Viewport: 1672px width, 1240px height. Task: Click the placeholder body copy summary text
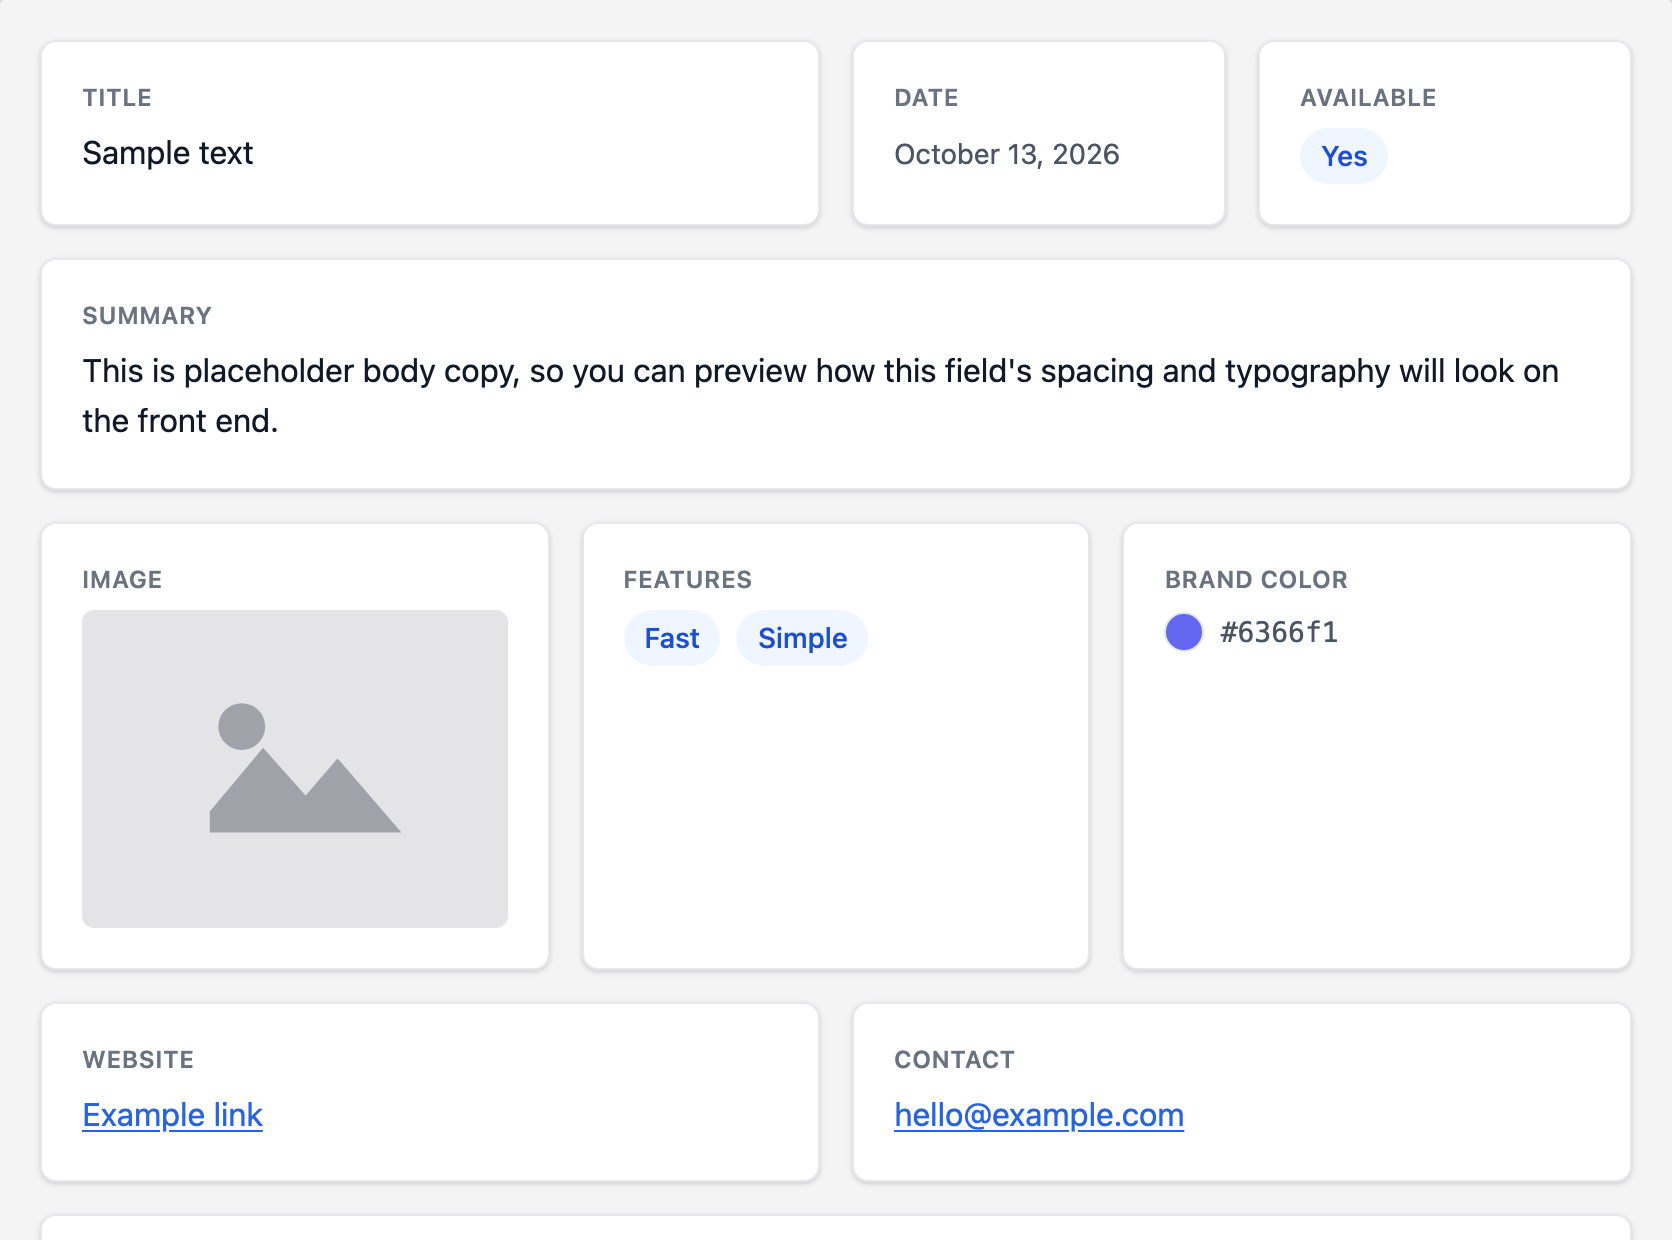tap(820, 396)
